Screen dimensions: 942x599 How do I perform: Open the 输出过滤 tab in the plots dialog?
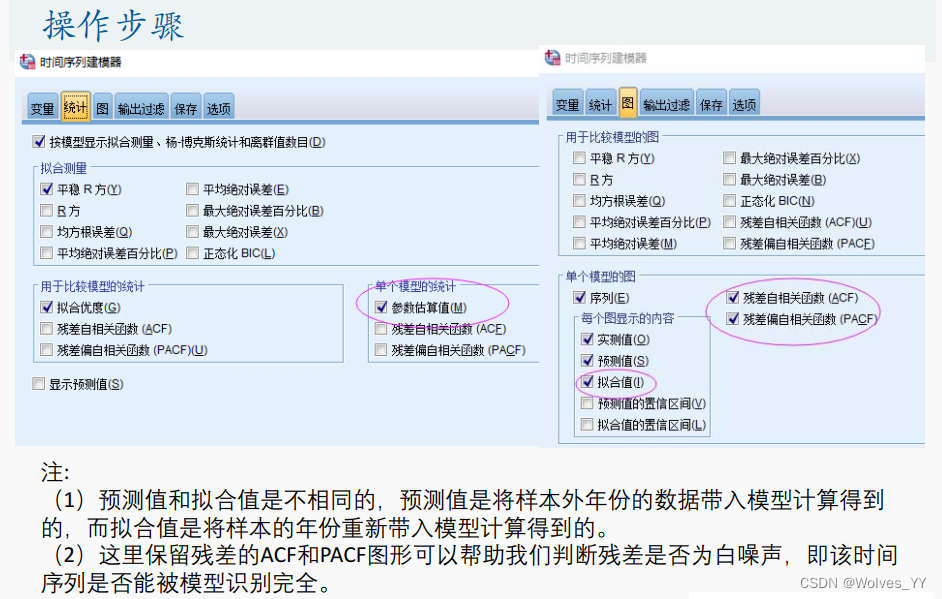[666, 104]
